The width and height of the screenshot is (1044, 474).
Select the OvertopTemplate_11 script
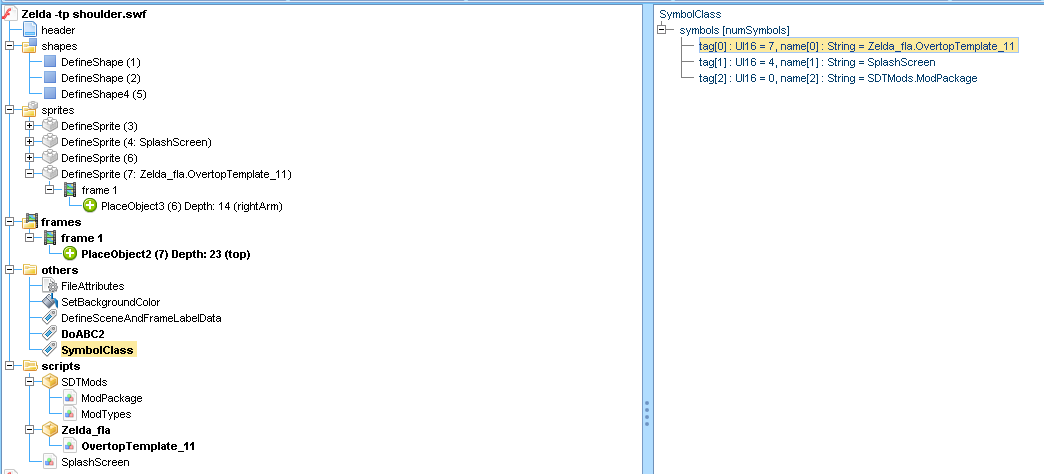tap(137, 446)
